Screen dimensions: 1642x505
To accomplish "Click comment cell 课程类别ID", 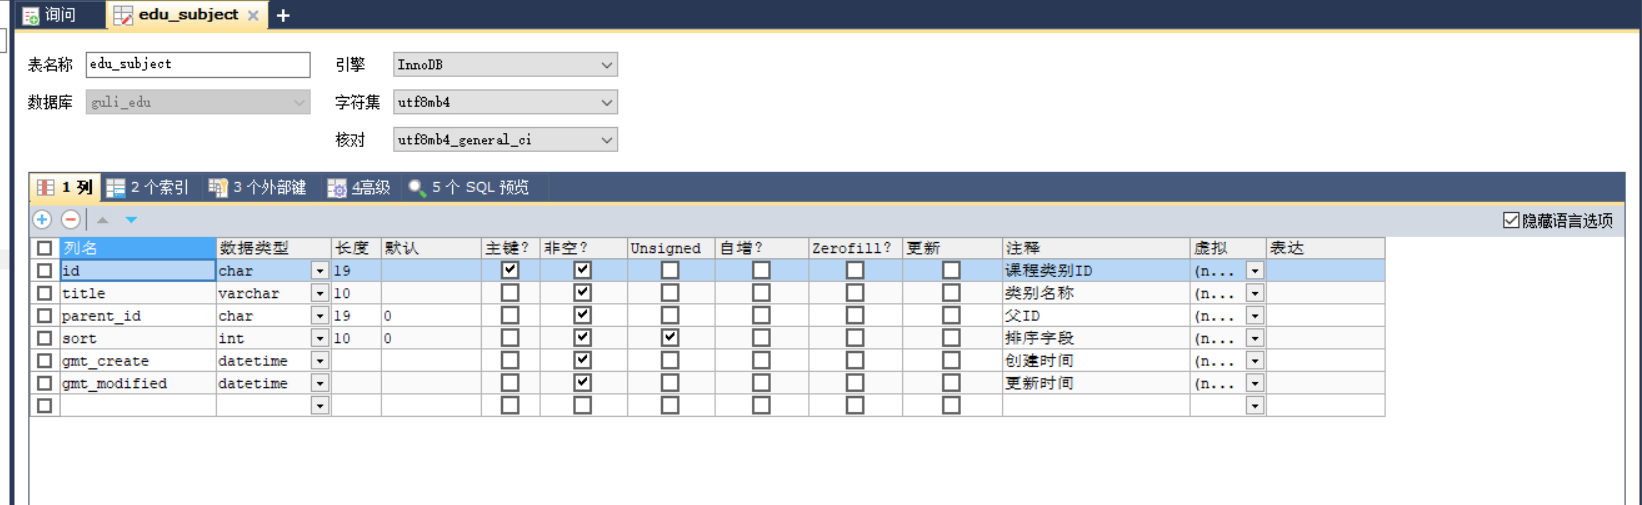I will 1096,271.
